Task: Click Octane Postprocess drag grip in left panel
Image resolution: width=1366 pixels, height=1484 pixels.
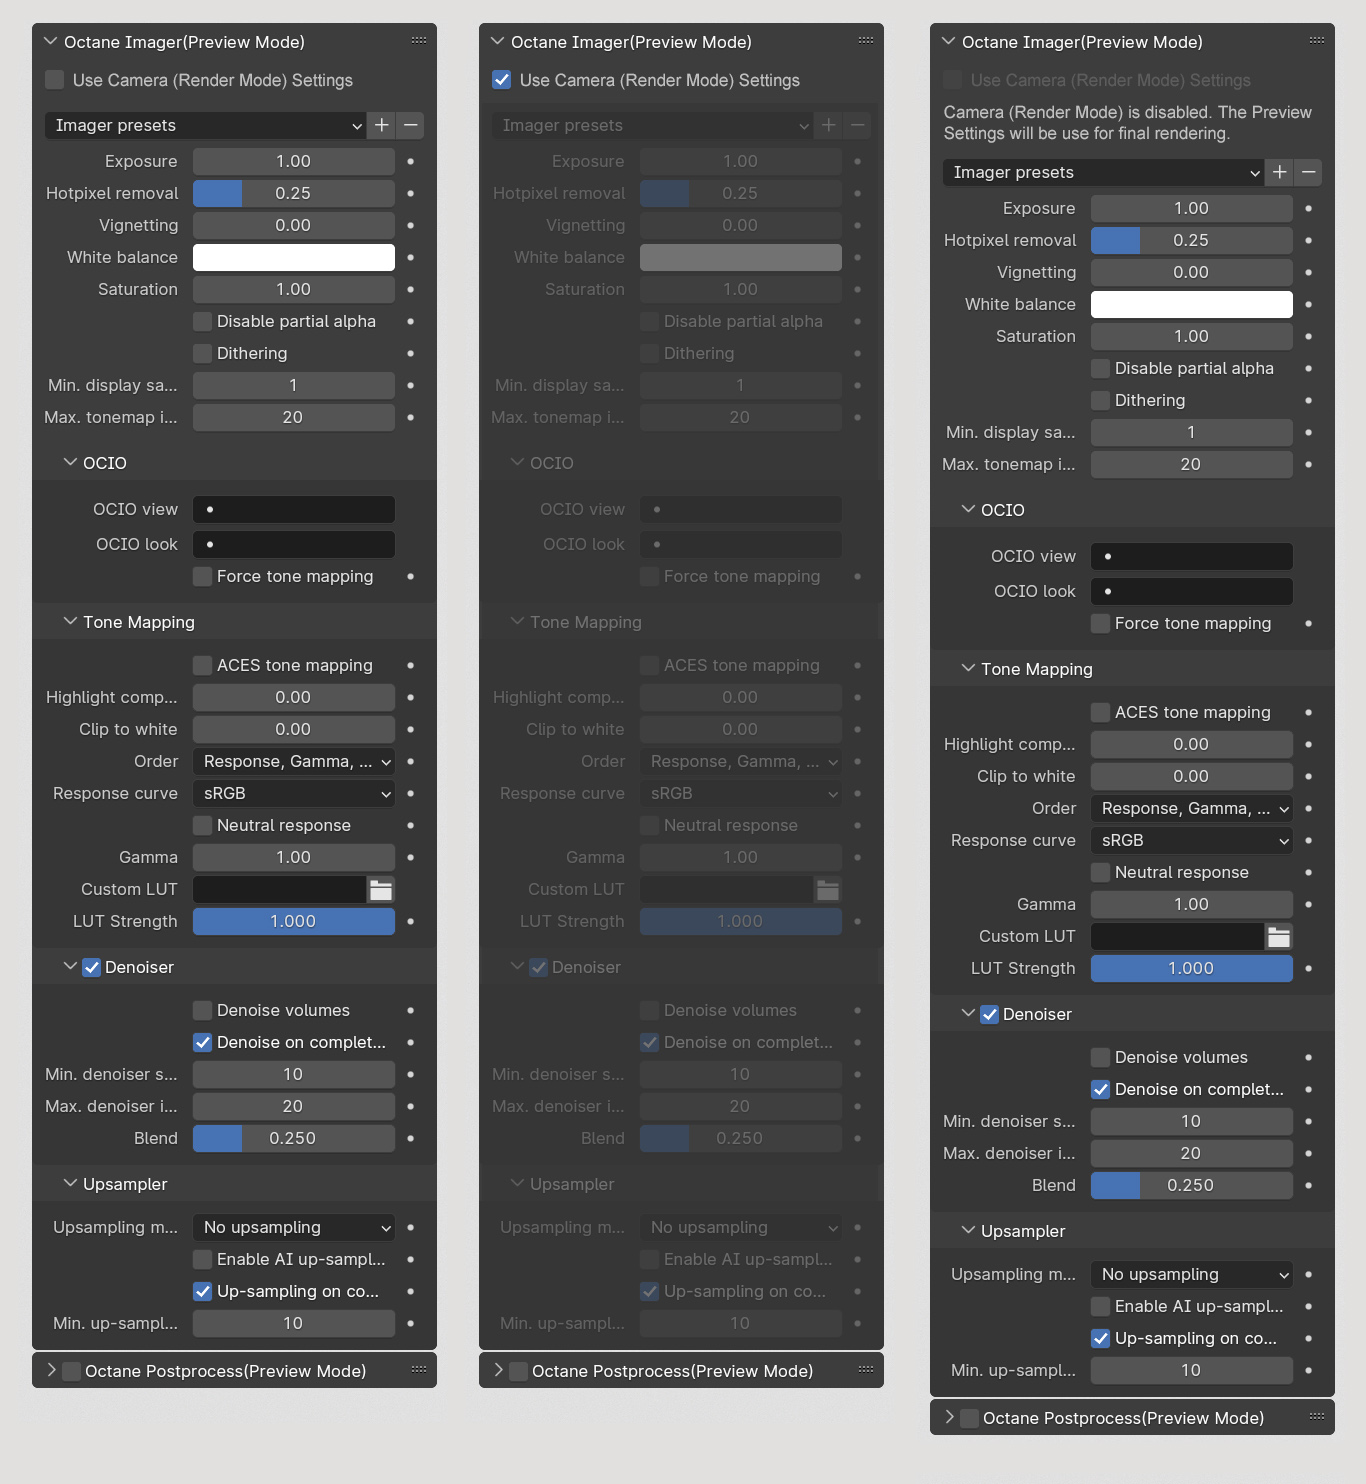Action: tap(419, 1370)
